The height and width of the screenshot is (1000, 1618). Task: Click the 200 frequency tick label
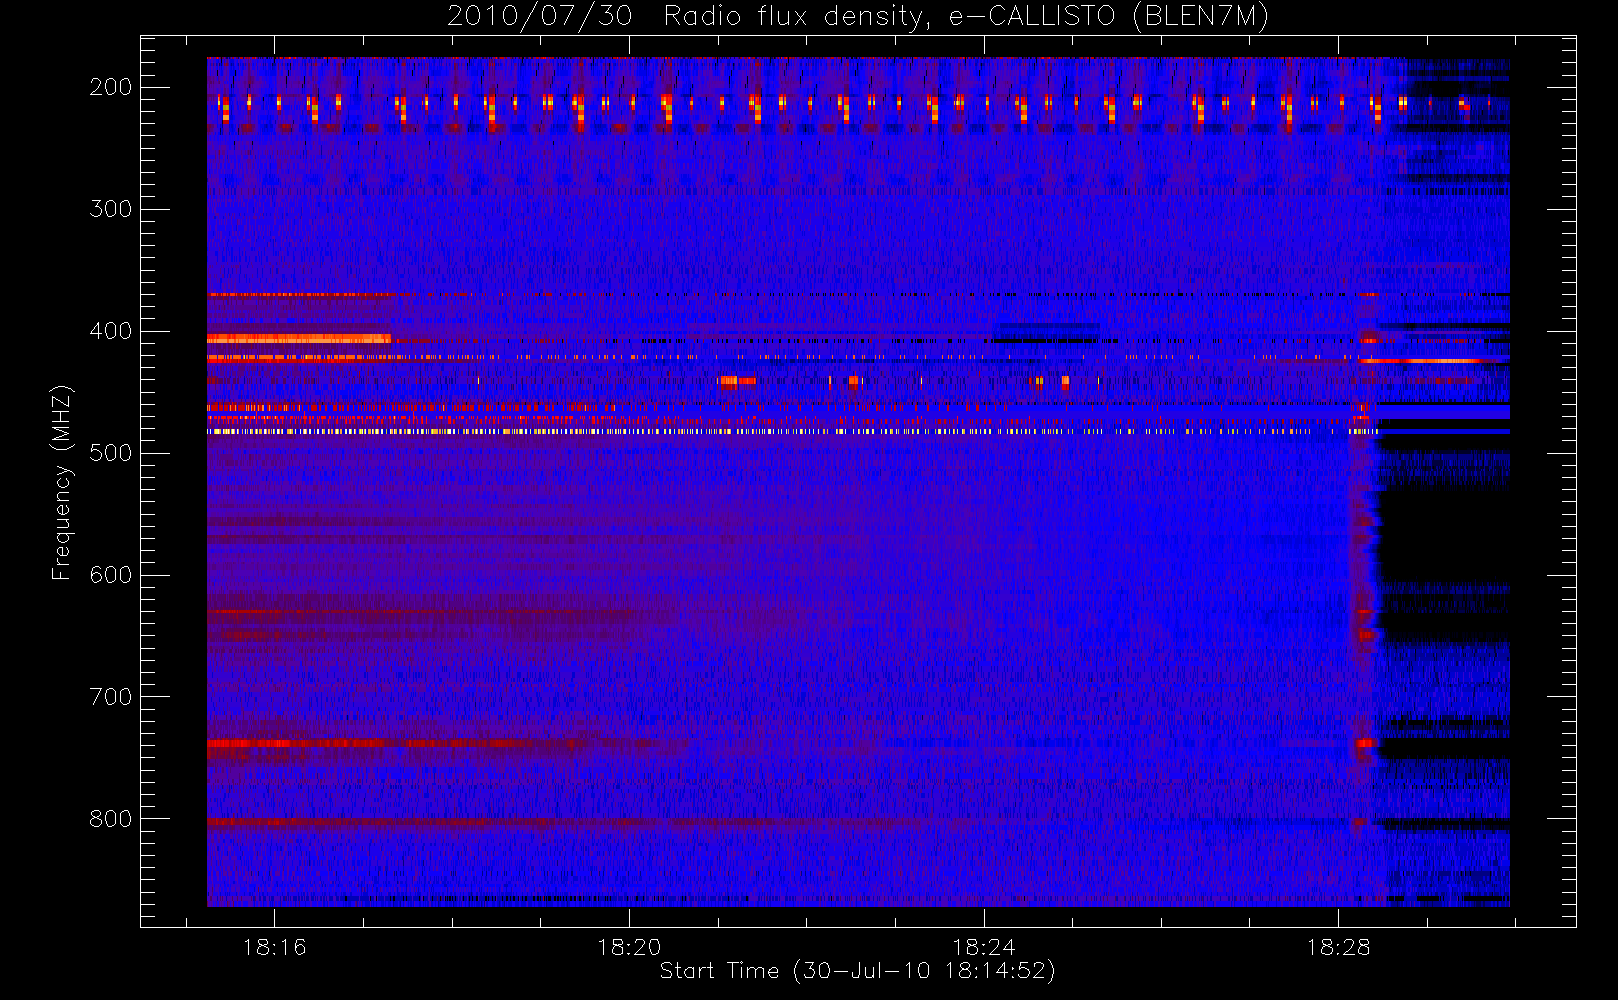(111, 87)
